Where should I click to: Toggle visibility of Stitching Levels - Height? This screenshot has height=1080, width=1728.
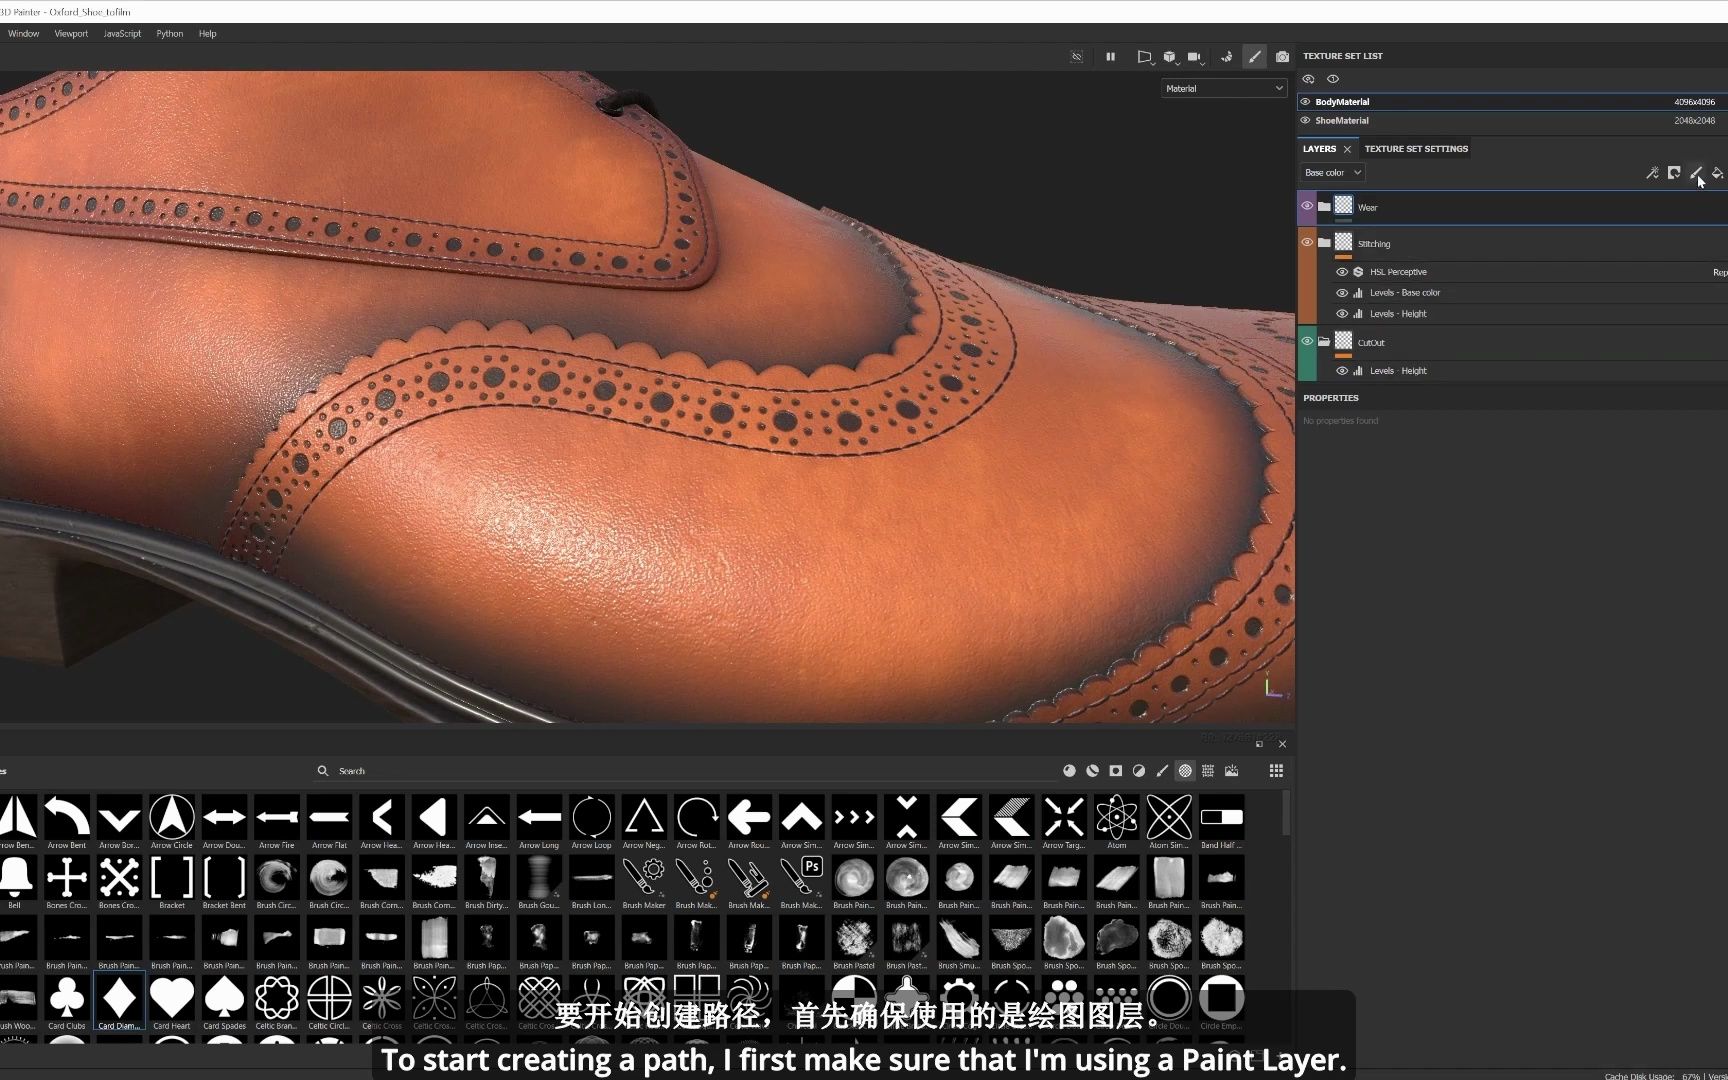tap(1342, 314)
